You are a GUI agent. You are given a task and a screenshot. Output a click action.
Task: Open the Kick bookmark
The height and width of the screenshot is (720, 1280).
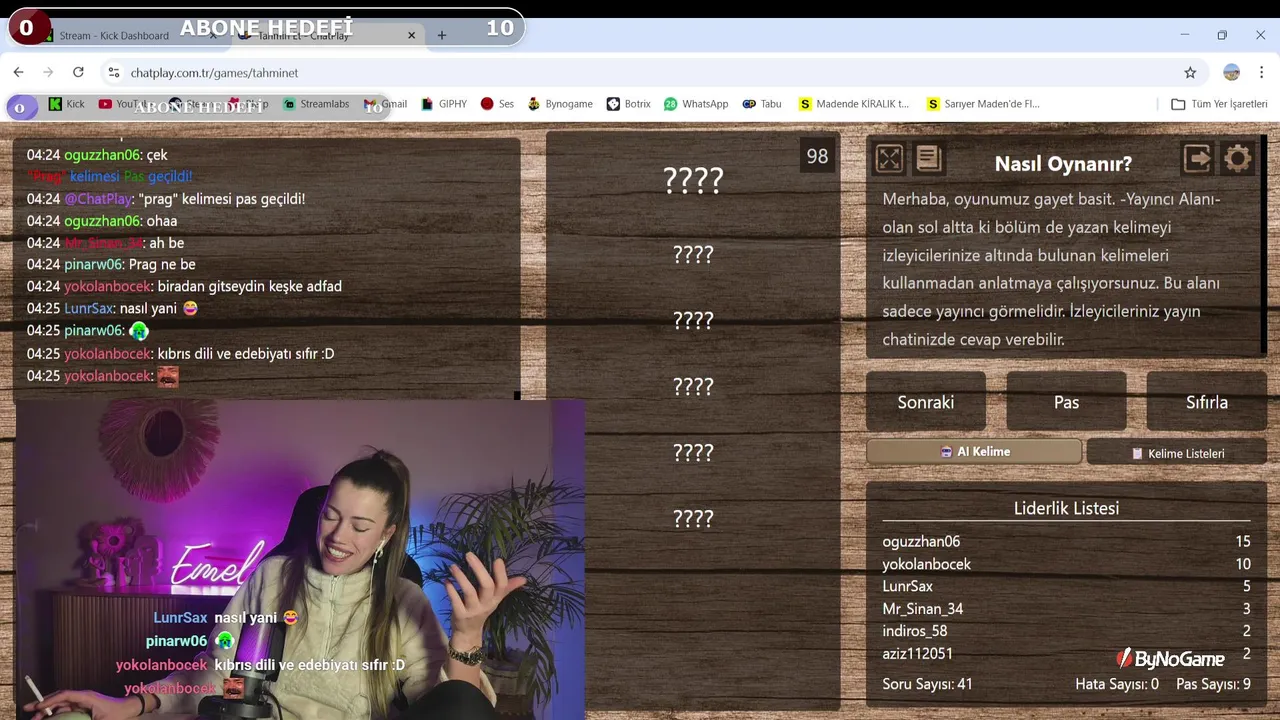coord(67,104)
